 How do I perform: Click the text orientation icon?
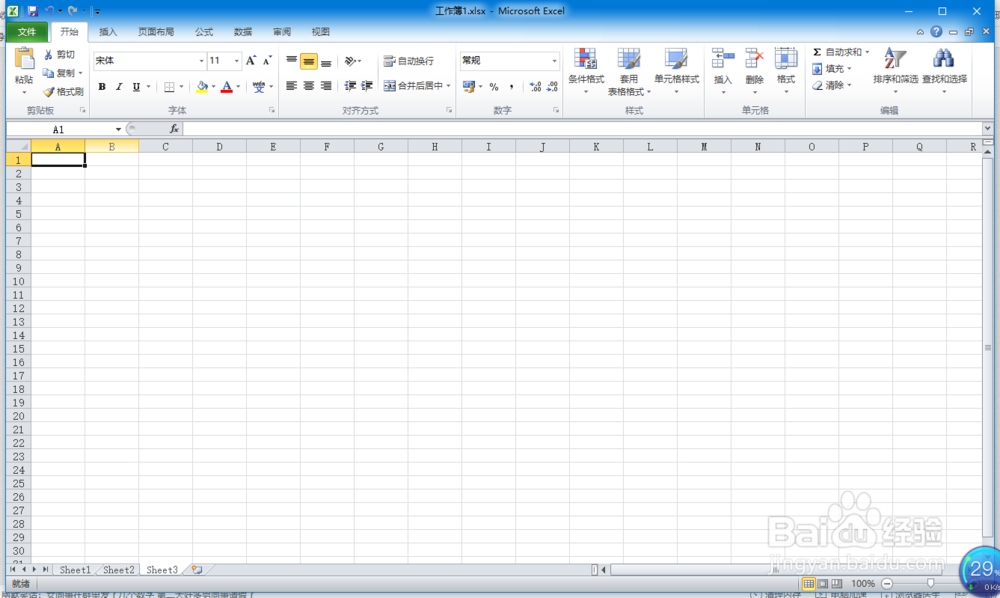(x=350, y=61)
